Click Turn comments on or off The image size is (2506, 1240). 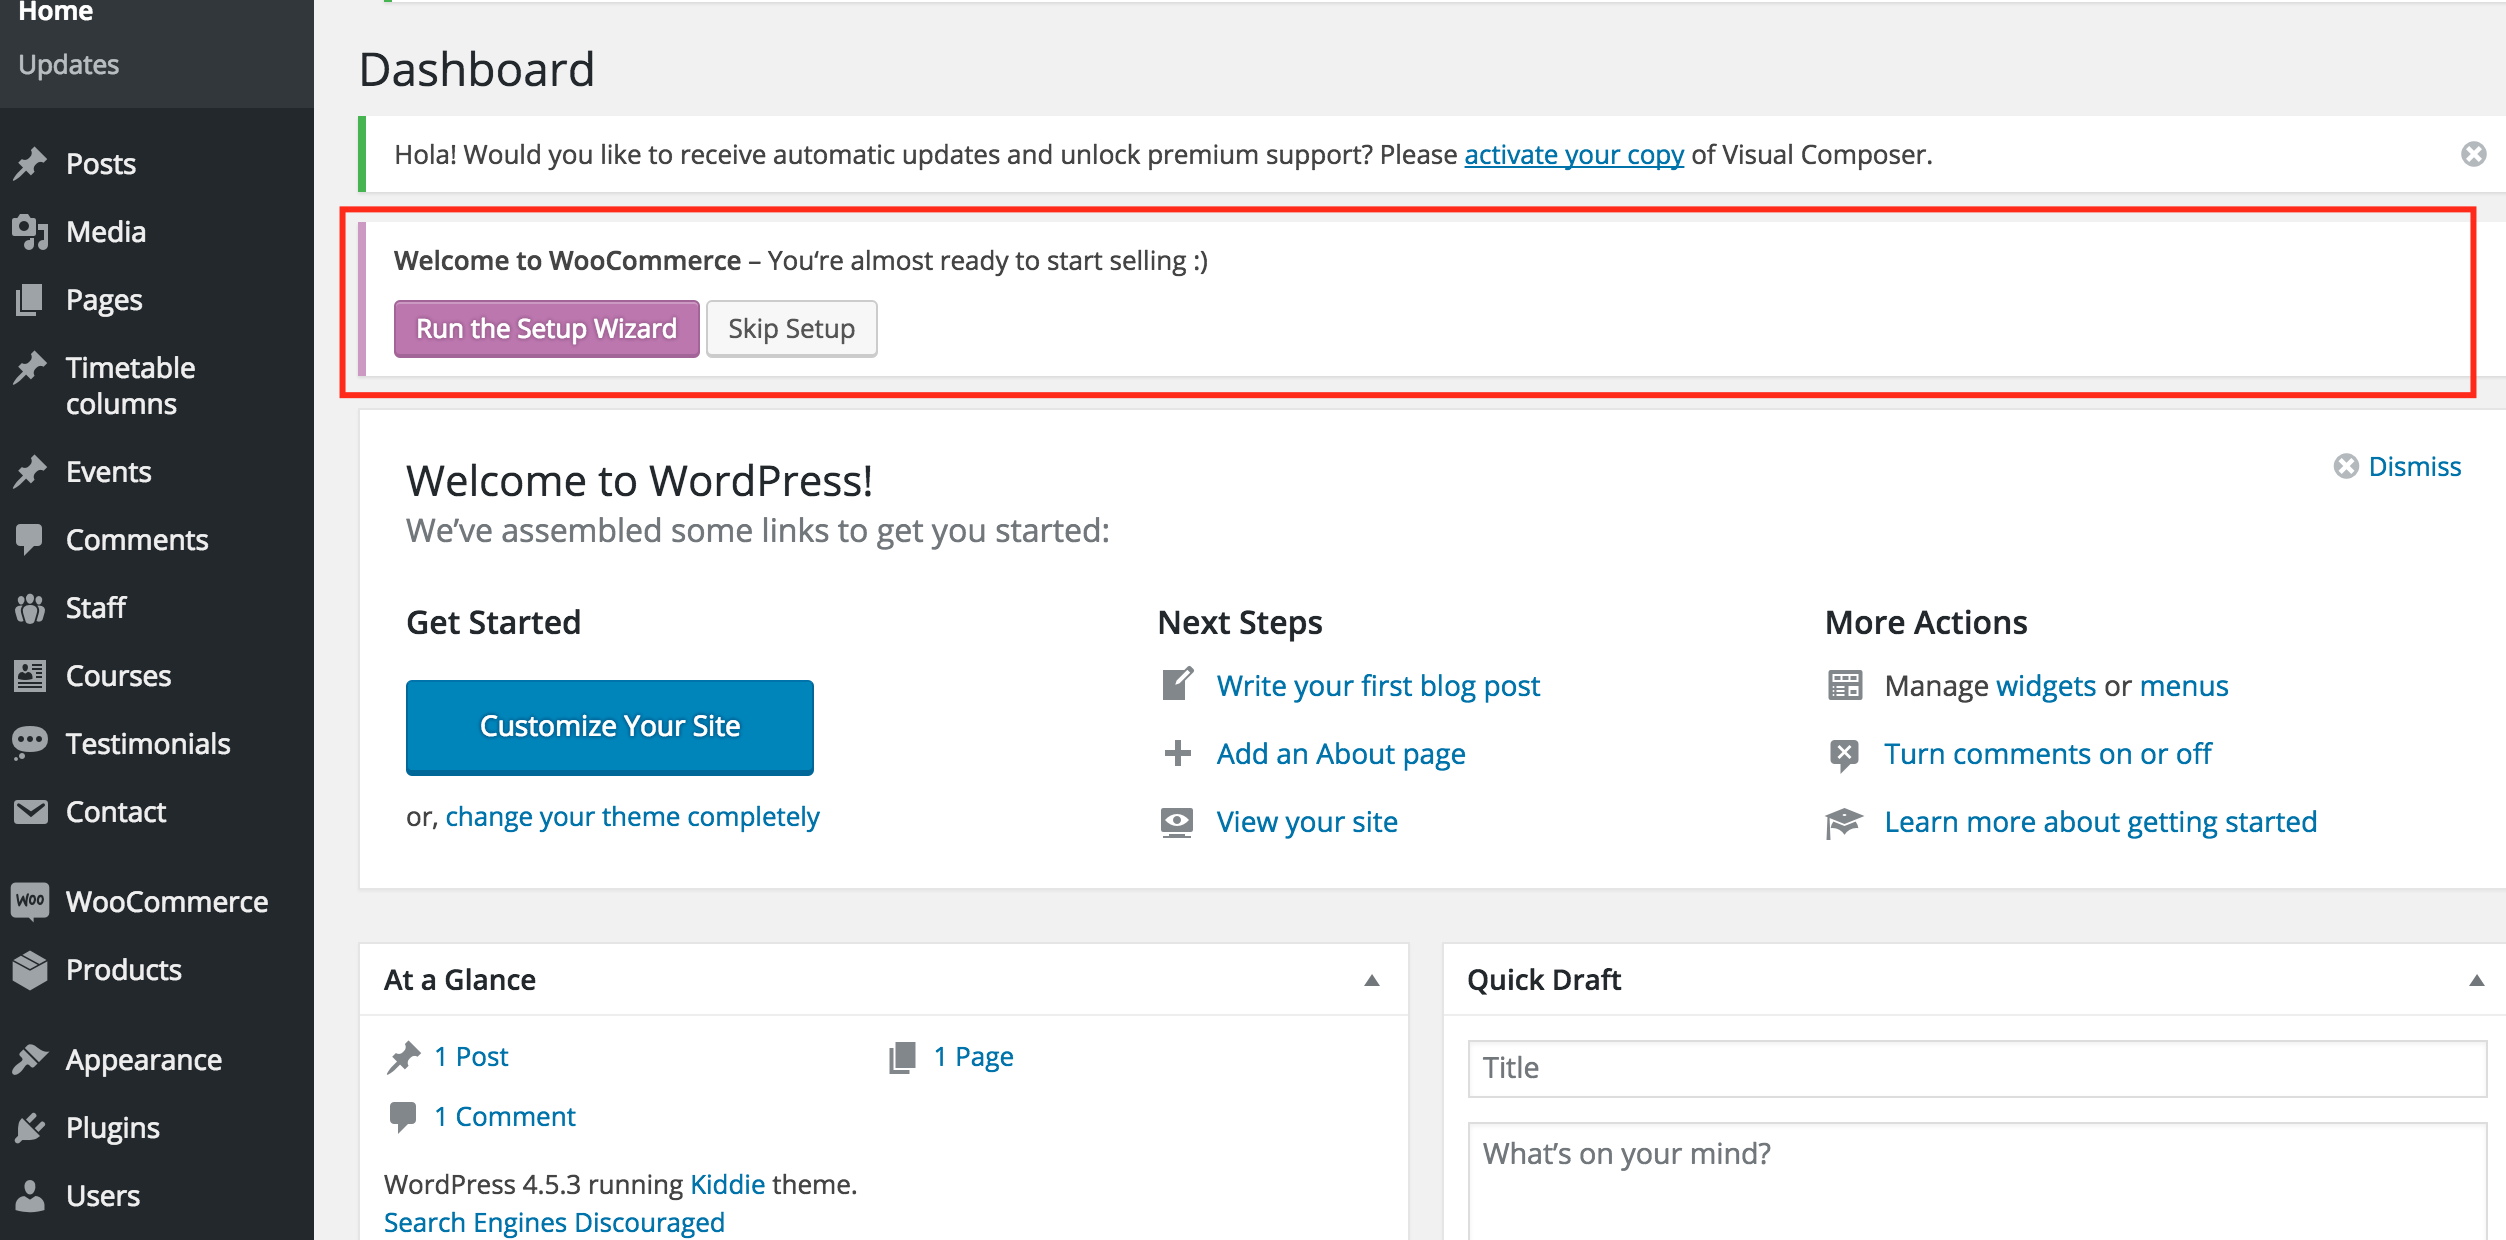click(2048, 754)
